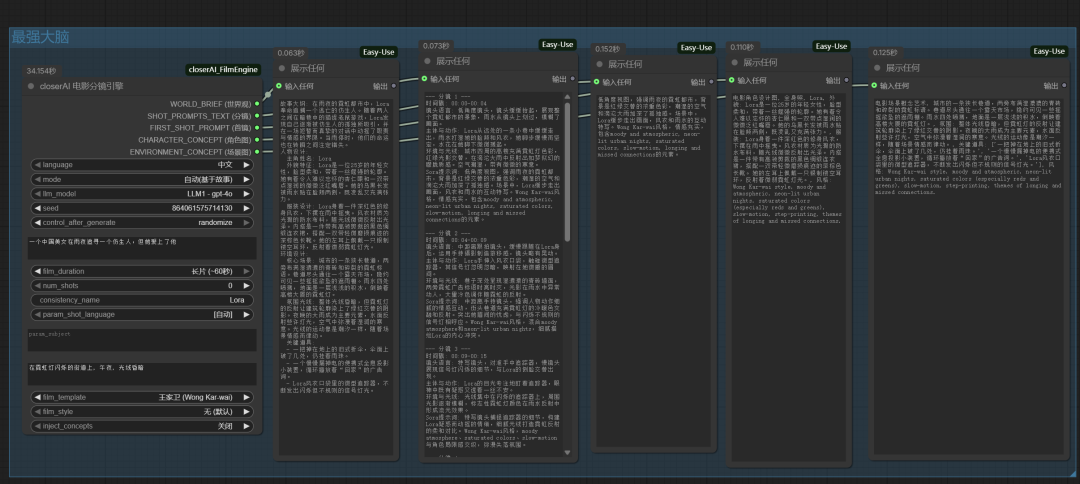Click the SHOT_PROMPTS_TEXT (分镜) output socket
The width and height of the screenshot is (1080, 484).
pos(258,116)
